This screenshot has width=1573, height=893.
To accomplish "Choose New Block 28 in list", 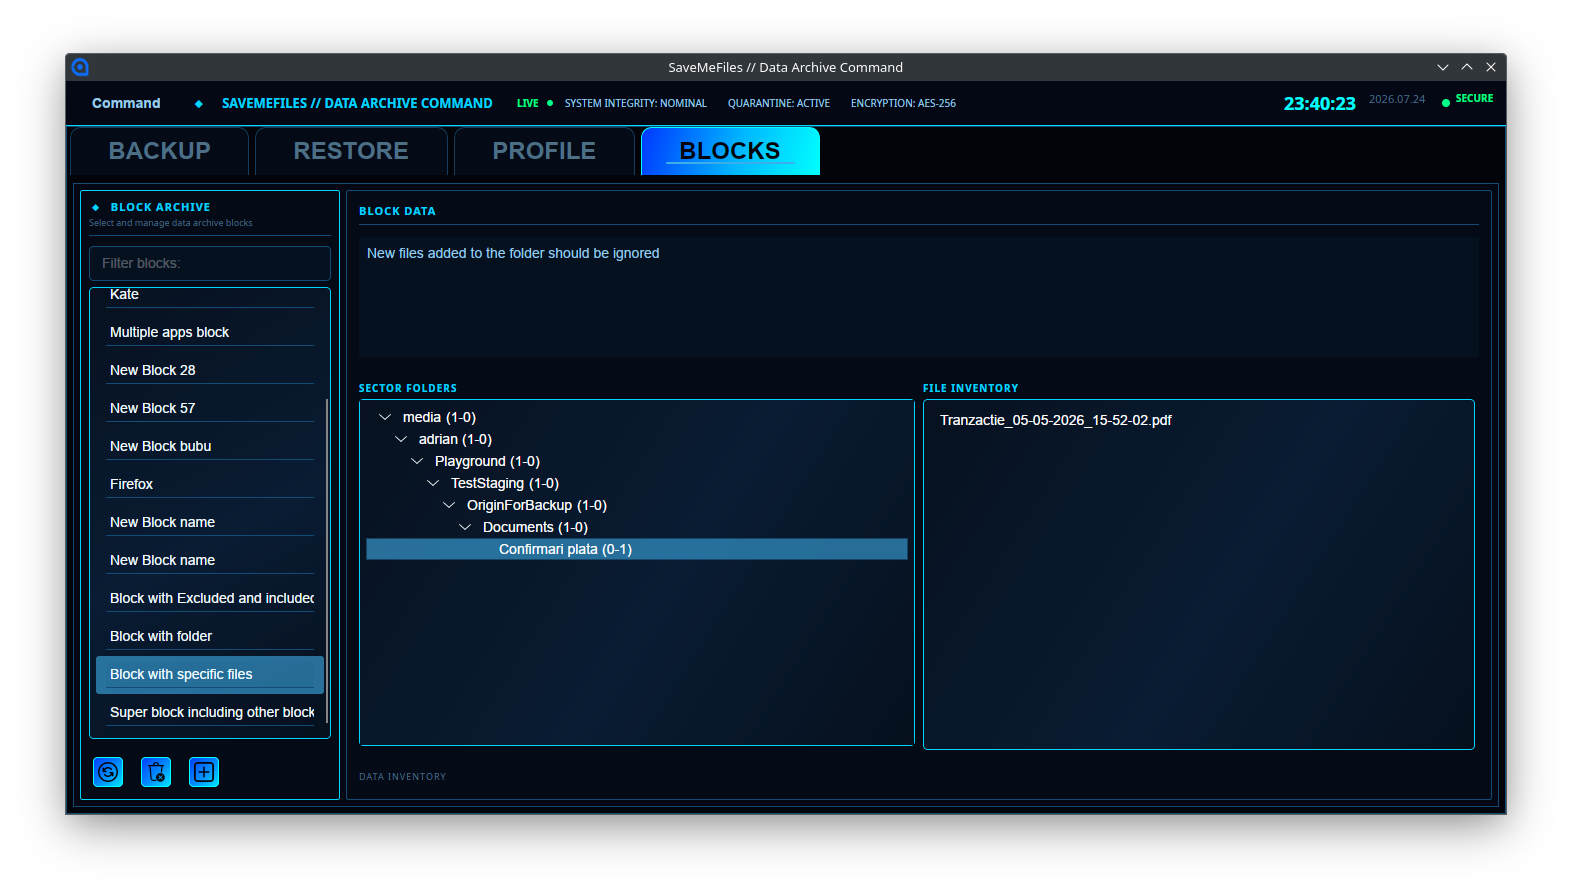I will click(210, 370).
